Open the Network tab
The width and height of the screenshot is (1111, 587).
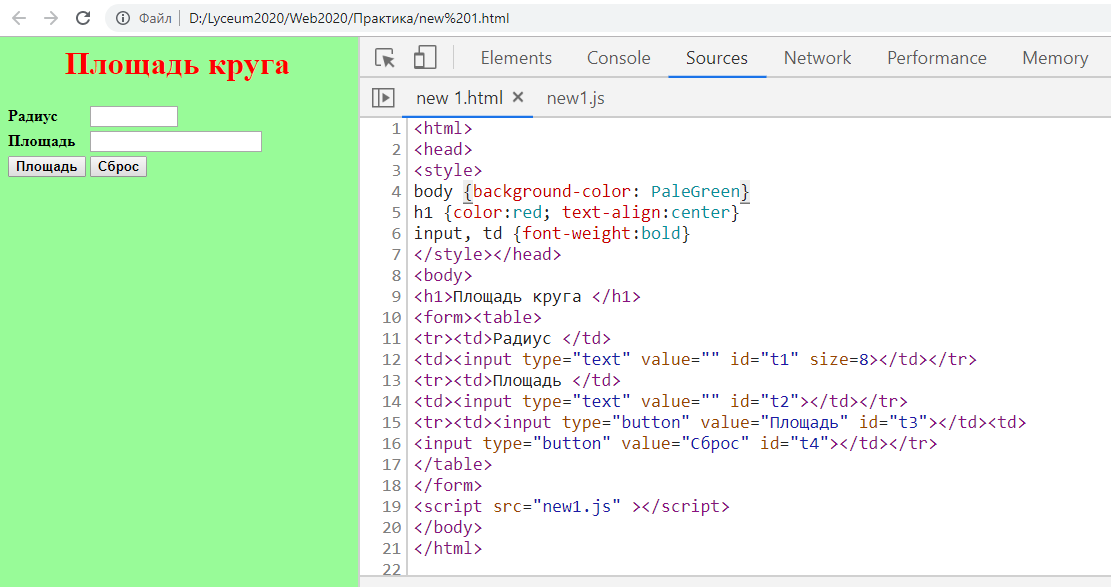(817, 58)
